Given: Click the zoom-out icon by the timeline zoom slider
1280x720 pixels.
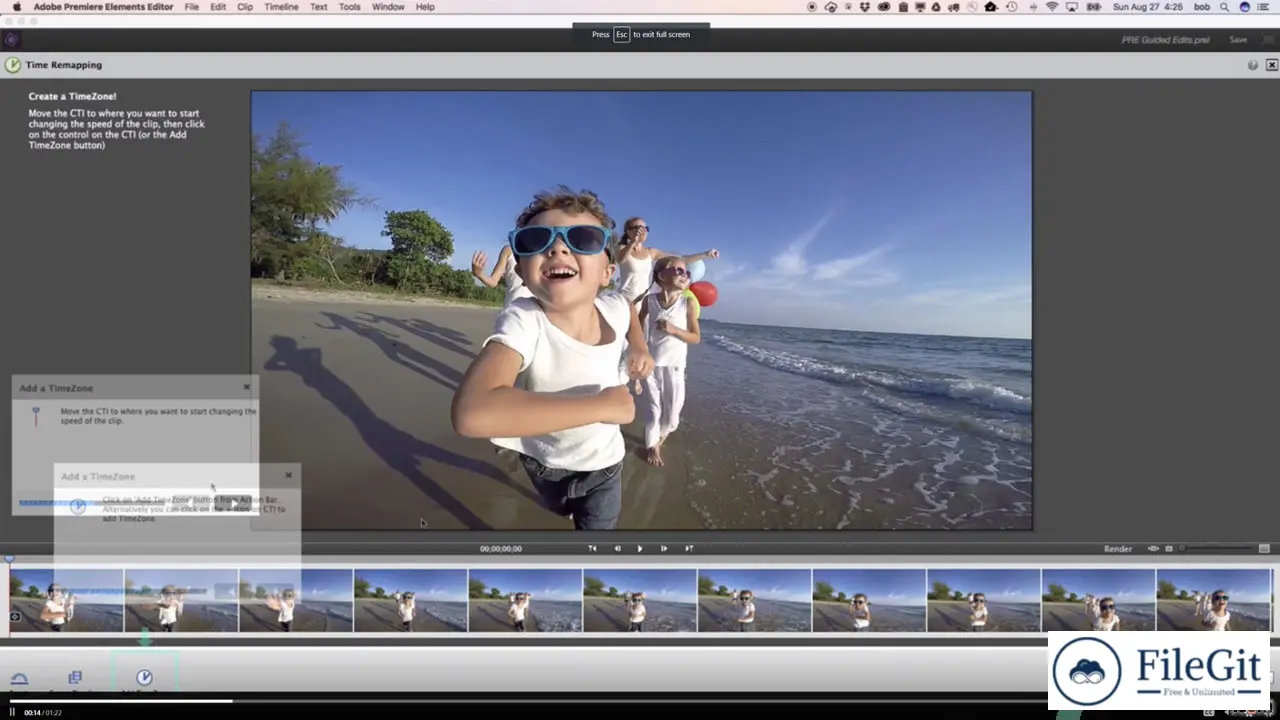Looking at the screenshot, I should (1169, 549).
